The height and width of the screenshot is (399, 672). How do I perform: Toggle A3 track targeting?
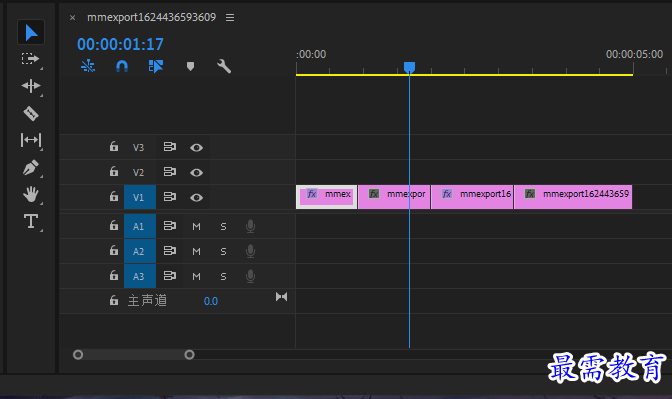pyautogui.click(x=140, y=276)
